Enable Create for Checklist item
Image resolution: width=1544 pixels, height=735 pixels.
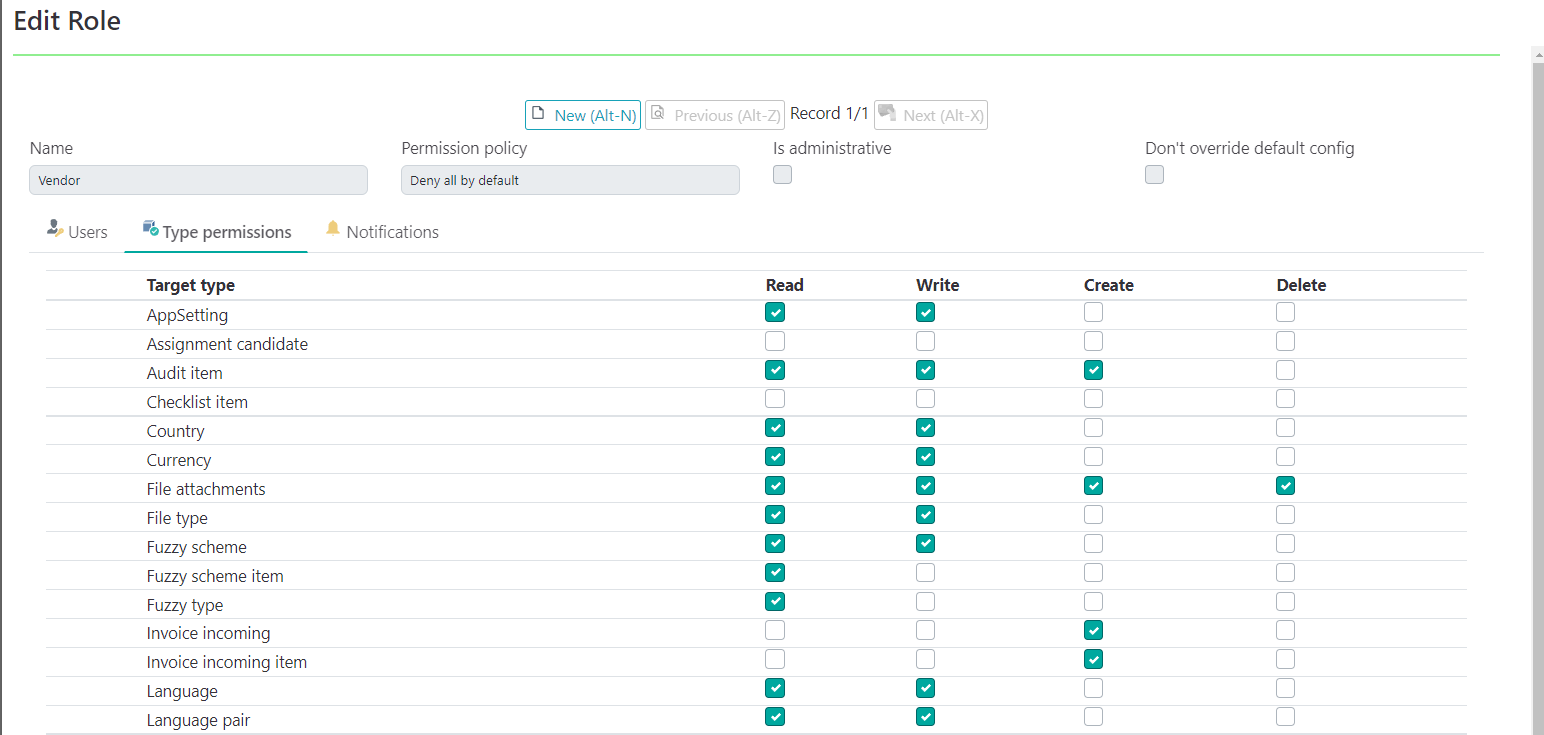(x=1094, y=399)
